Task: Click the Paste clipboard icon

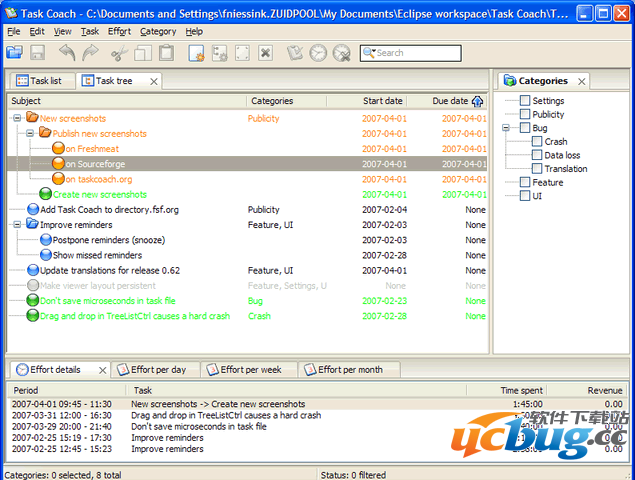Action: pyautogui.click(x=166, y=53)
